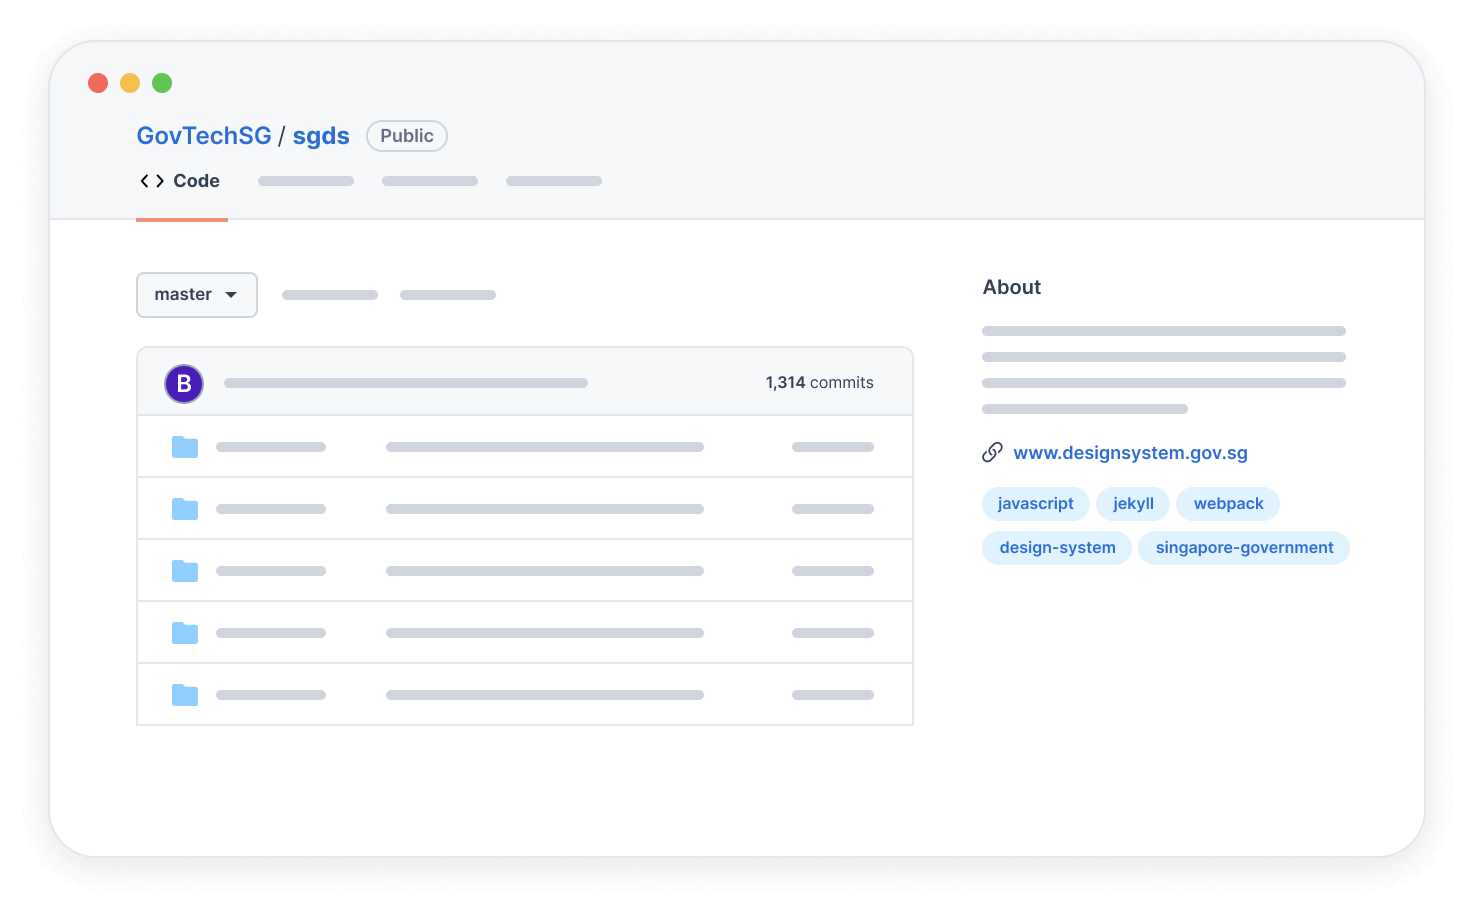
Task: Select the webpack topic tag
Action: click(x=1228, y=504)
